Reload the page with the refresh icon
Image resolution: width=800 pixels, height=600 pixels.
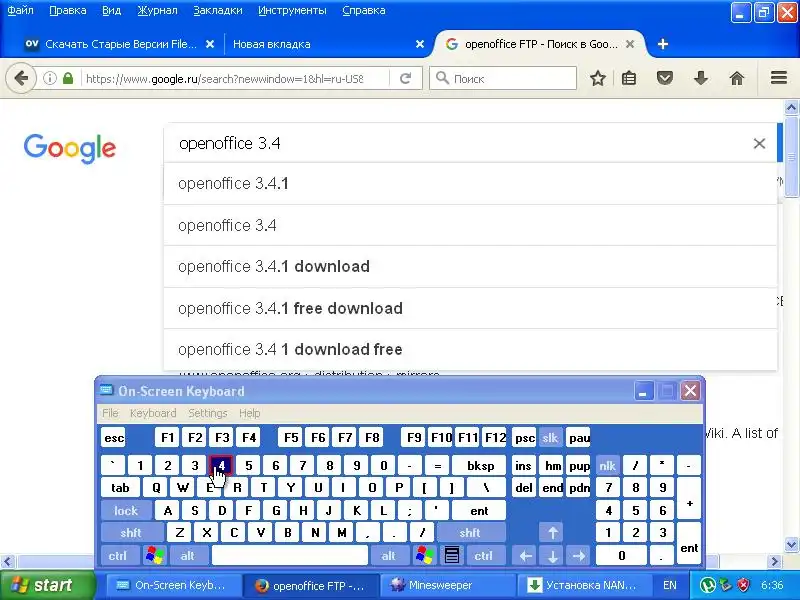pyautogui.click(x=406, y=78)
